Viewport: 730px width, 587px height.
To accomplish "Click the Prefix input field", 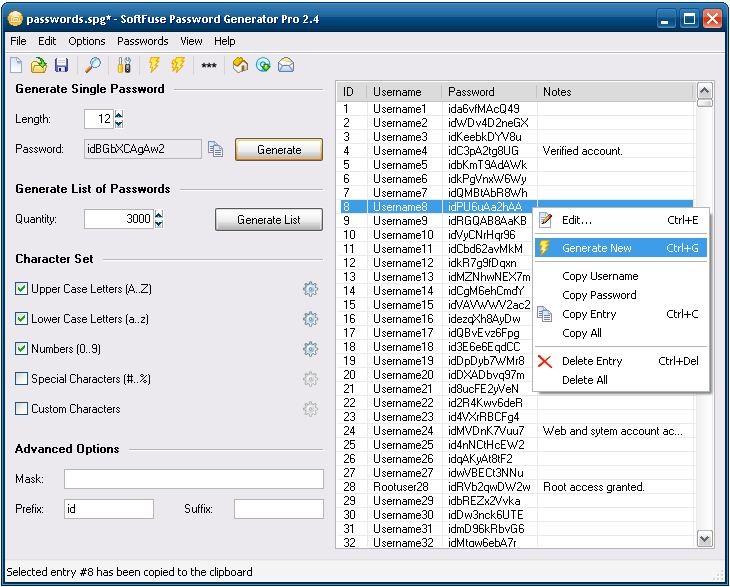I will pyautogui.click(x=109, y=509).
